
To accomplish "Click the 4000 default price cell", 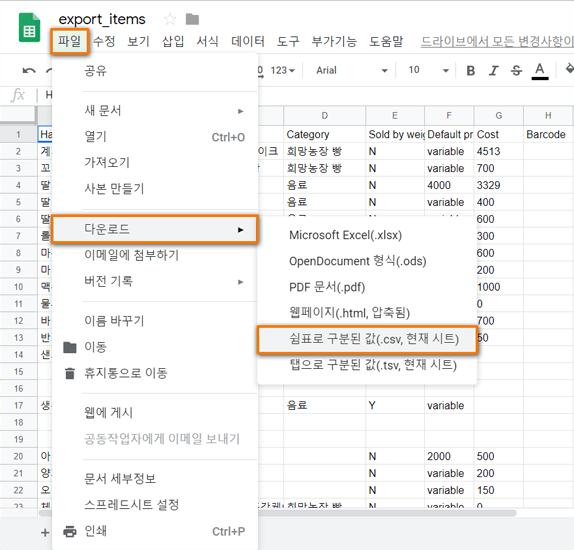I will pos(449,185).
